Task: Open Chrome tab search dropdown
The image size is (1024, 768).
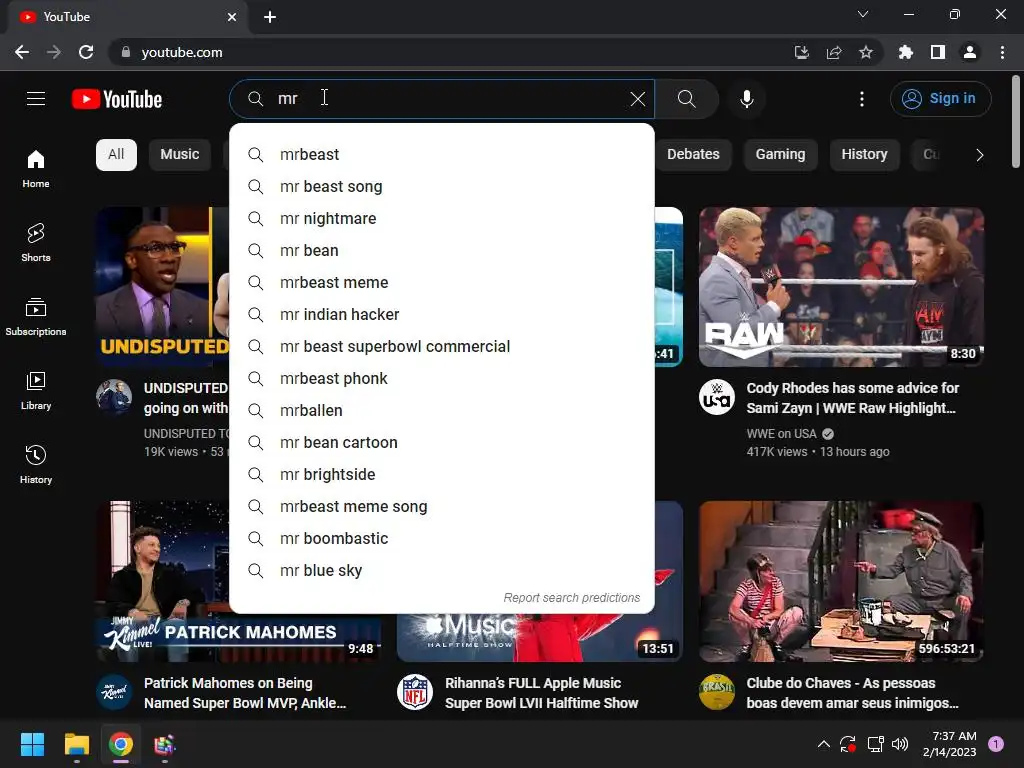Action: [x=863, y=14]
